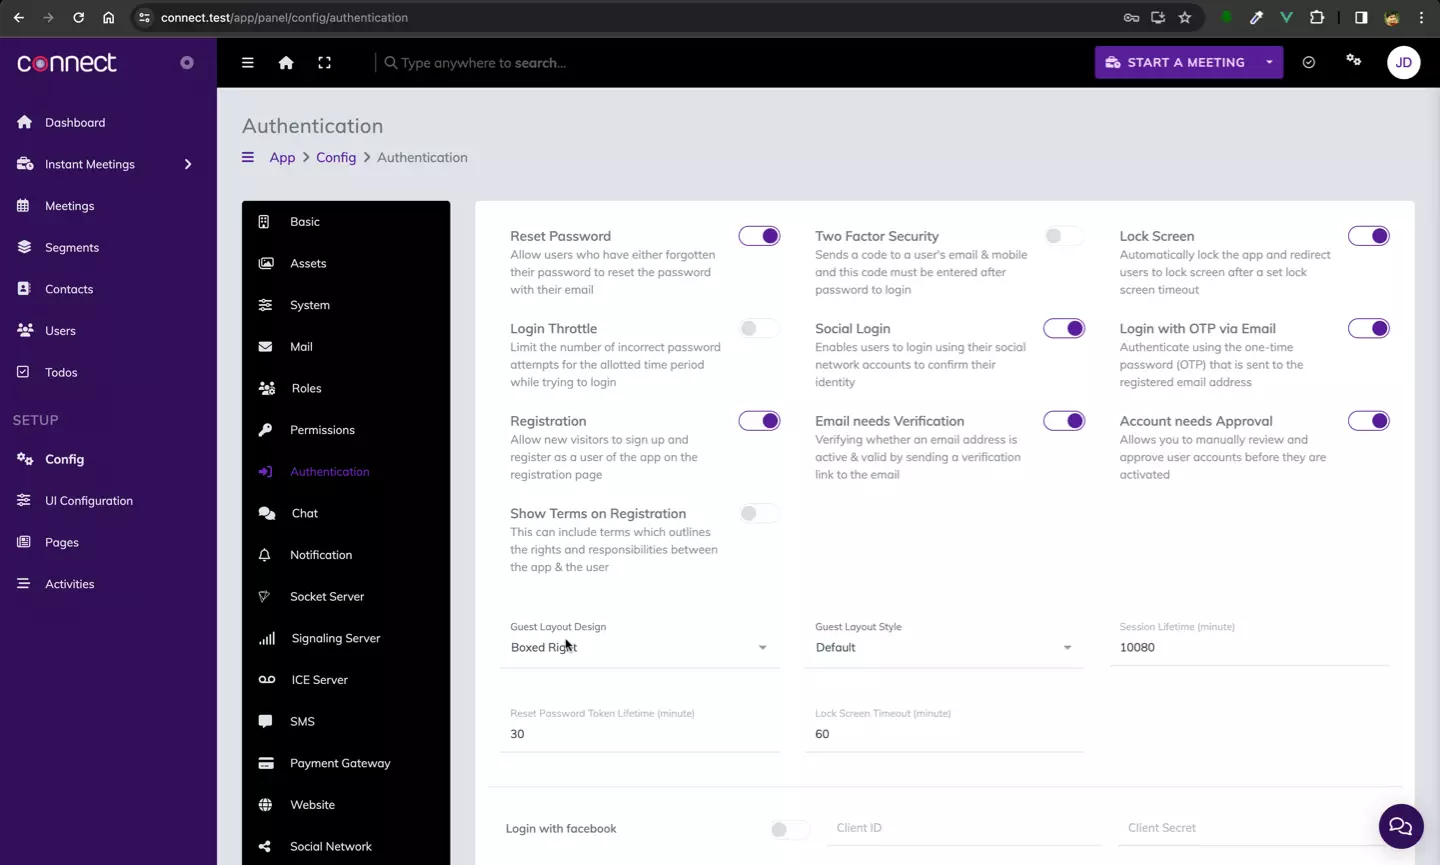Click the Social Network share icon
This screenshot has height=865, width=1440.
pos(265,846)
